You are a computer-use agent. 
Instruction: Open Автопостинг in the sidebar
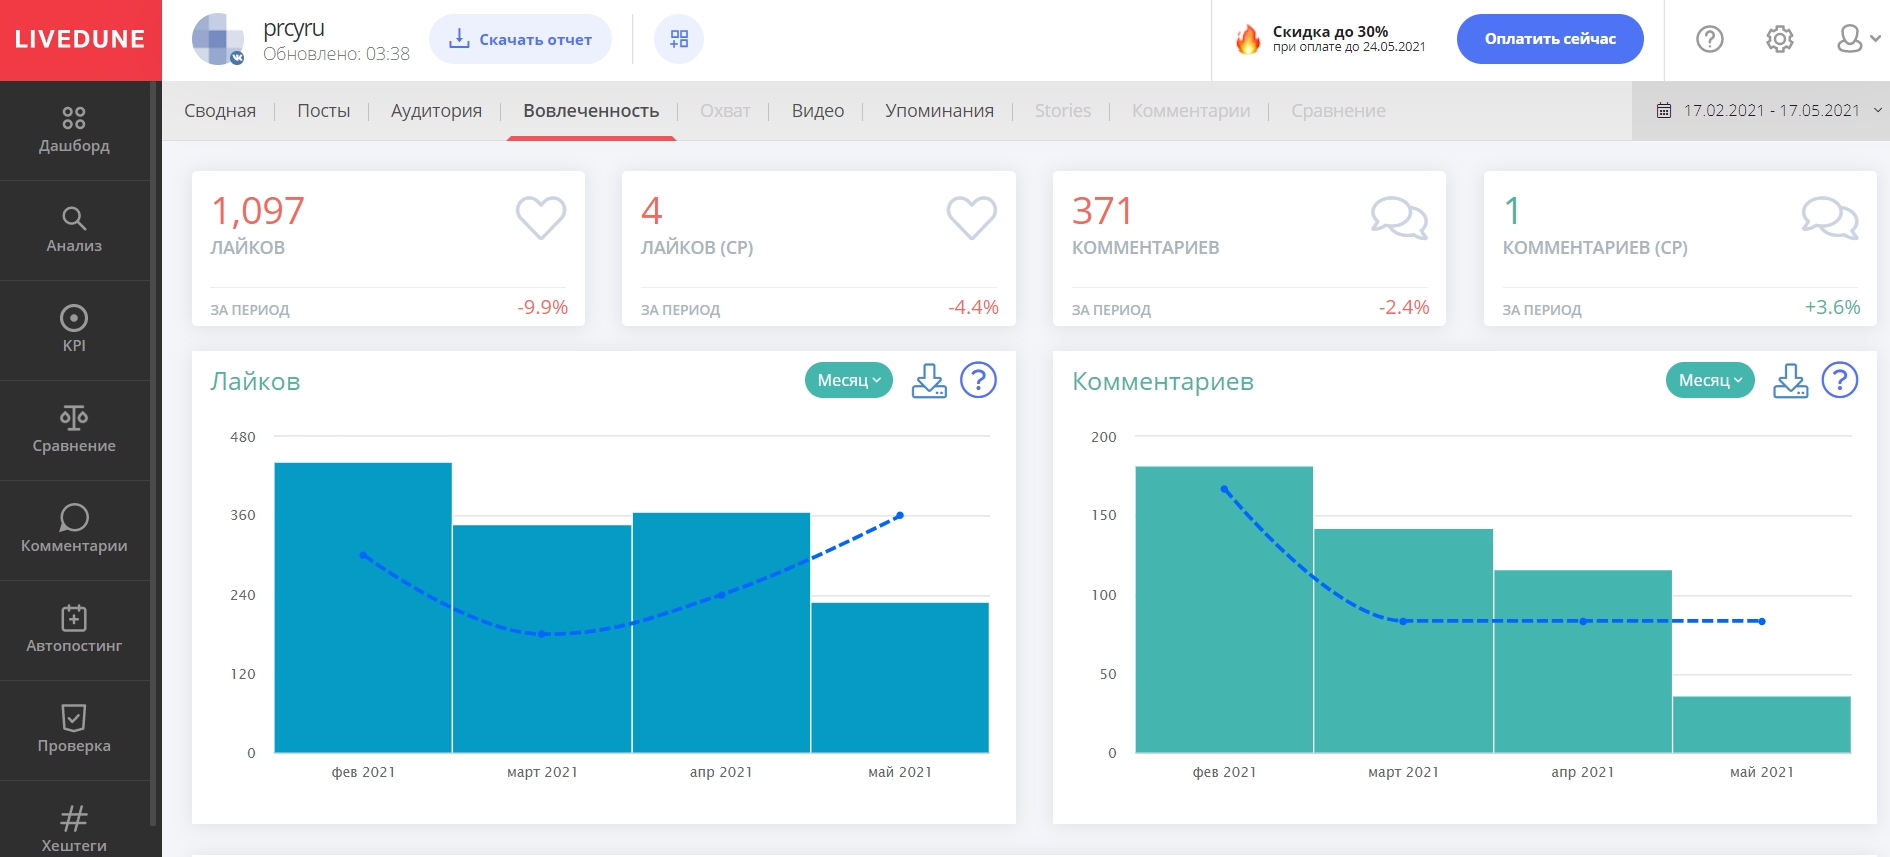pyautogui.click(x=74, y=630)
